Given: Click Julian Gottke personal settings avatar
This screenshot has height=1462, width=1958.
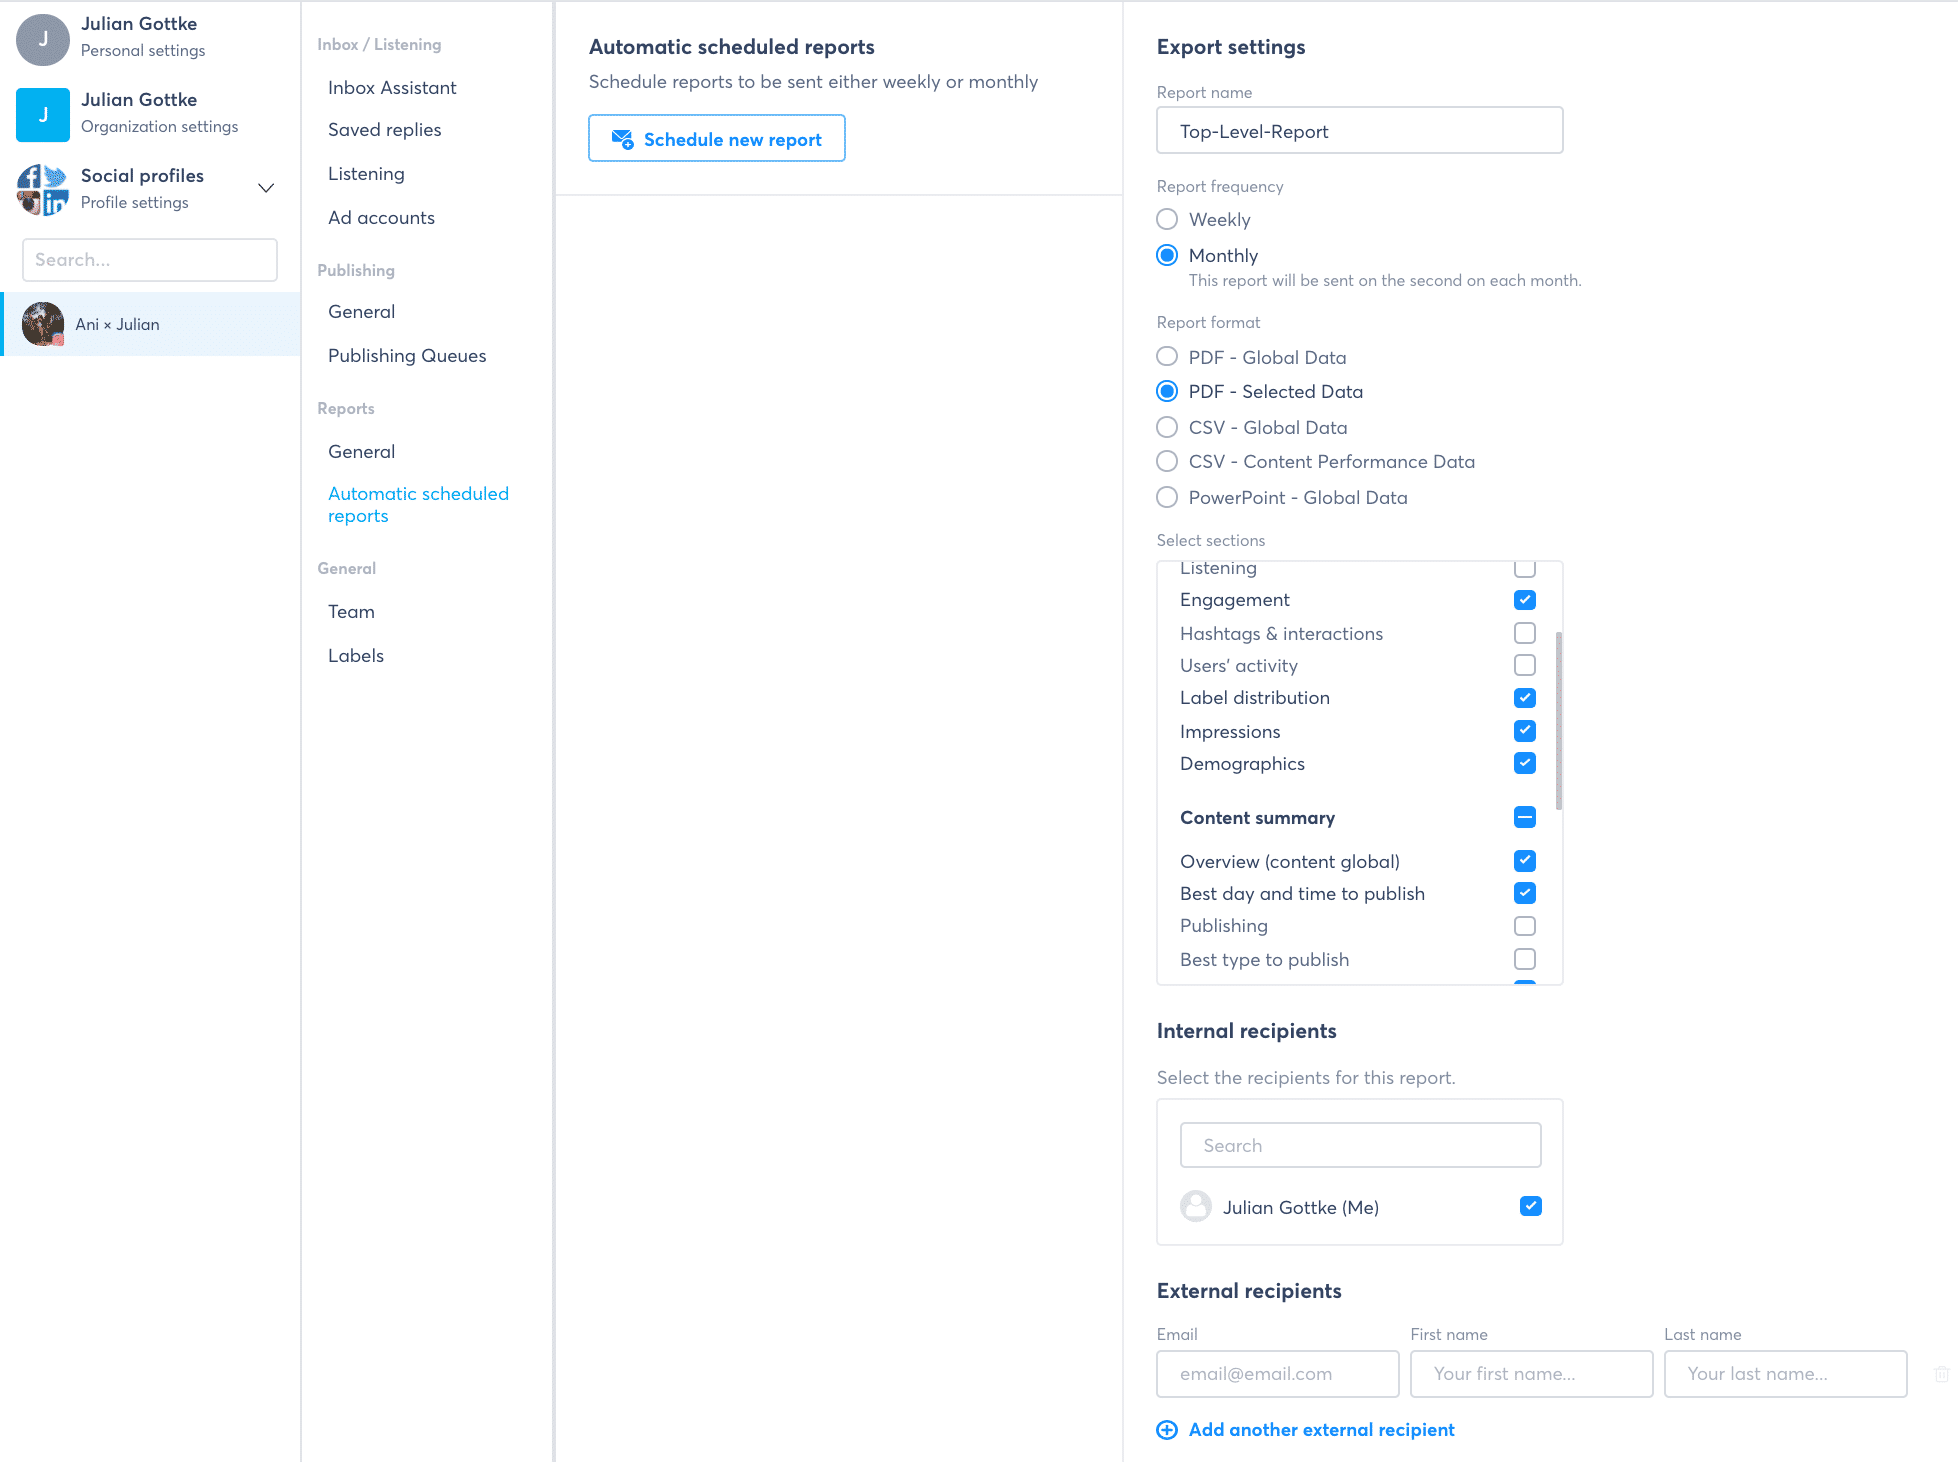Looking at the screenshot, I should (x=42, y=40).
